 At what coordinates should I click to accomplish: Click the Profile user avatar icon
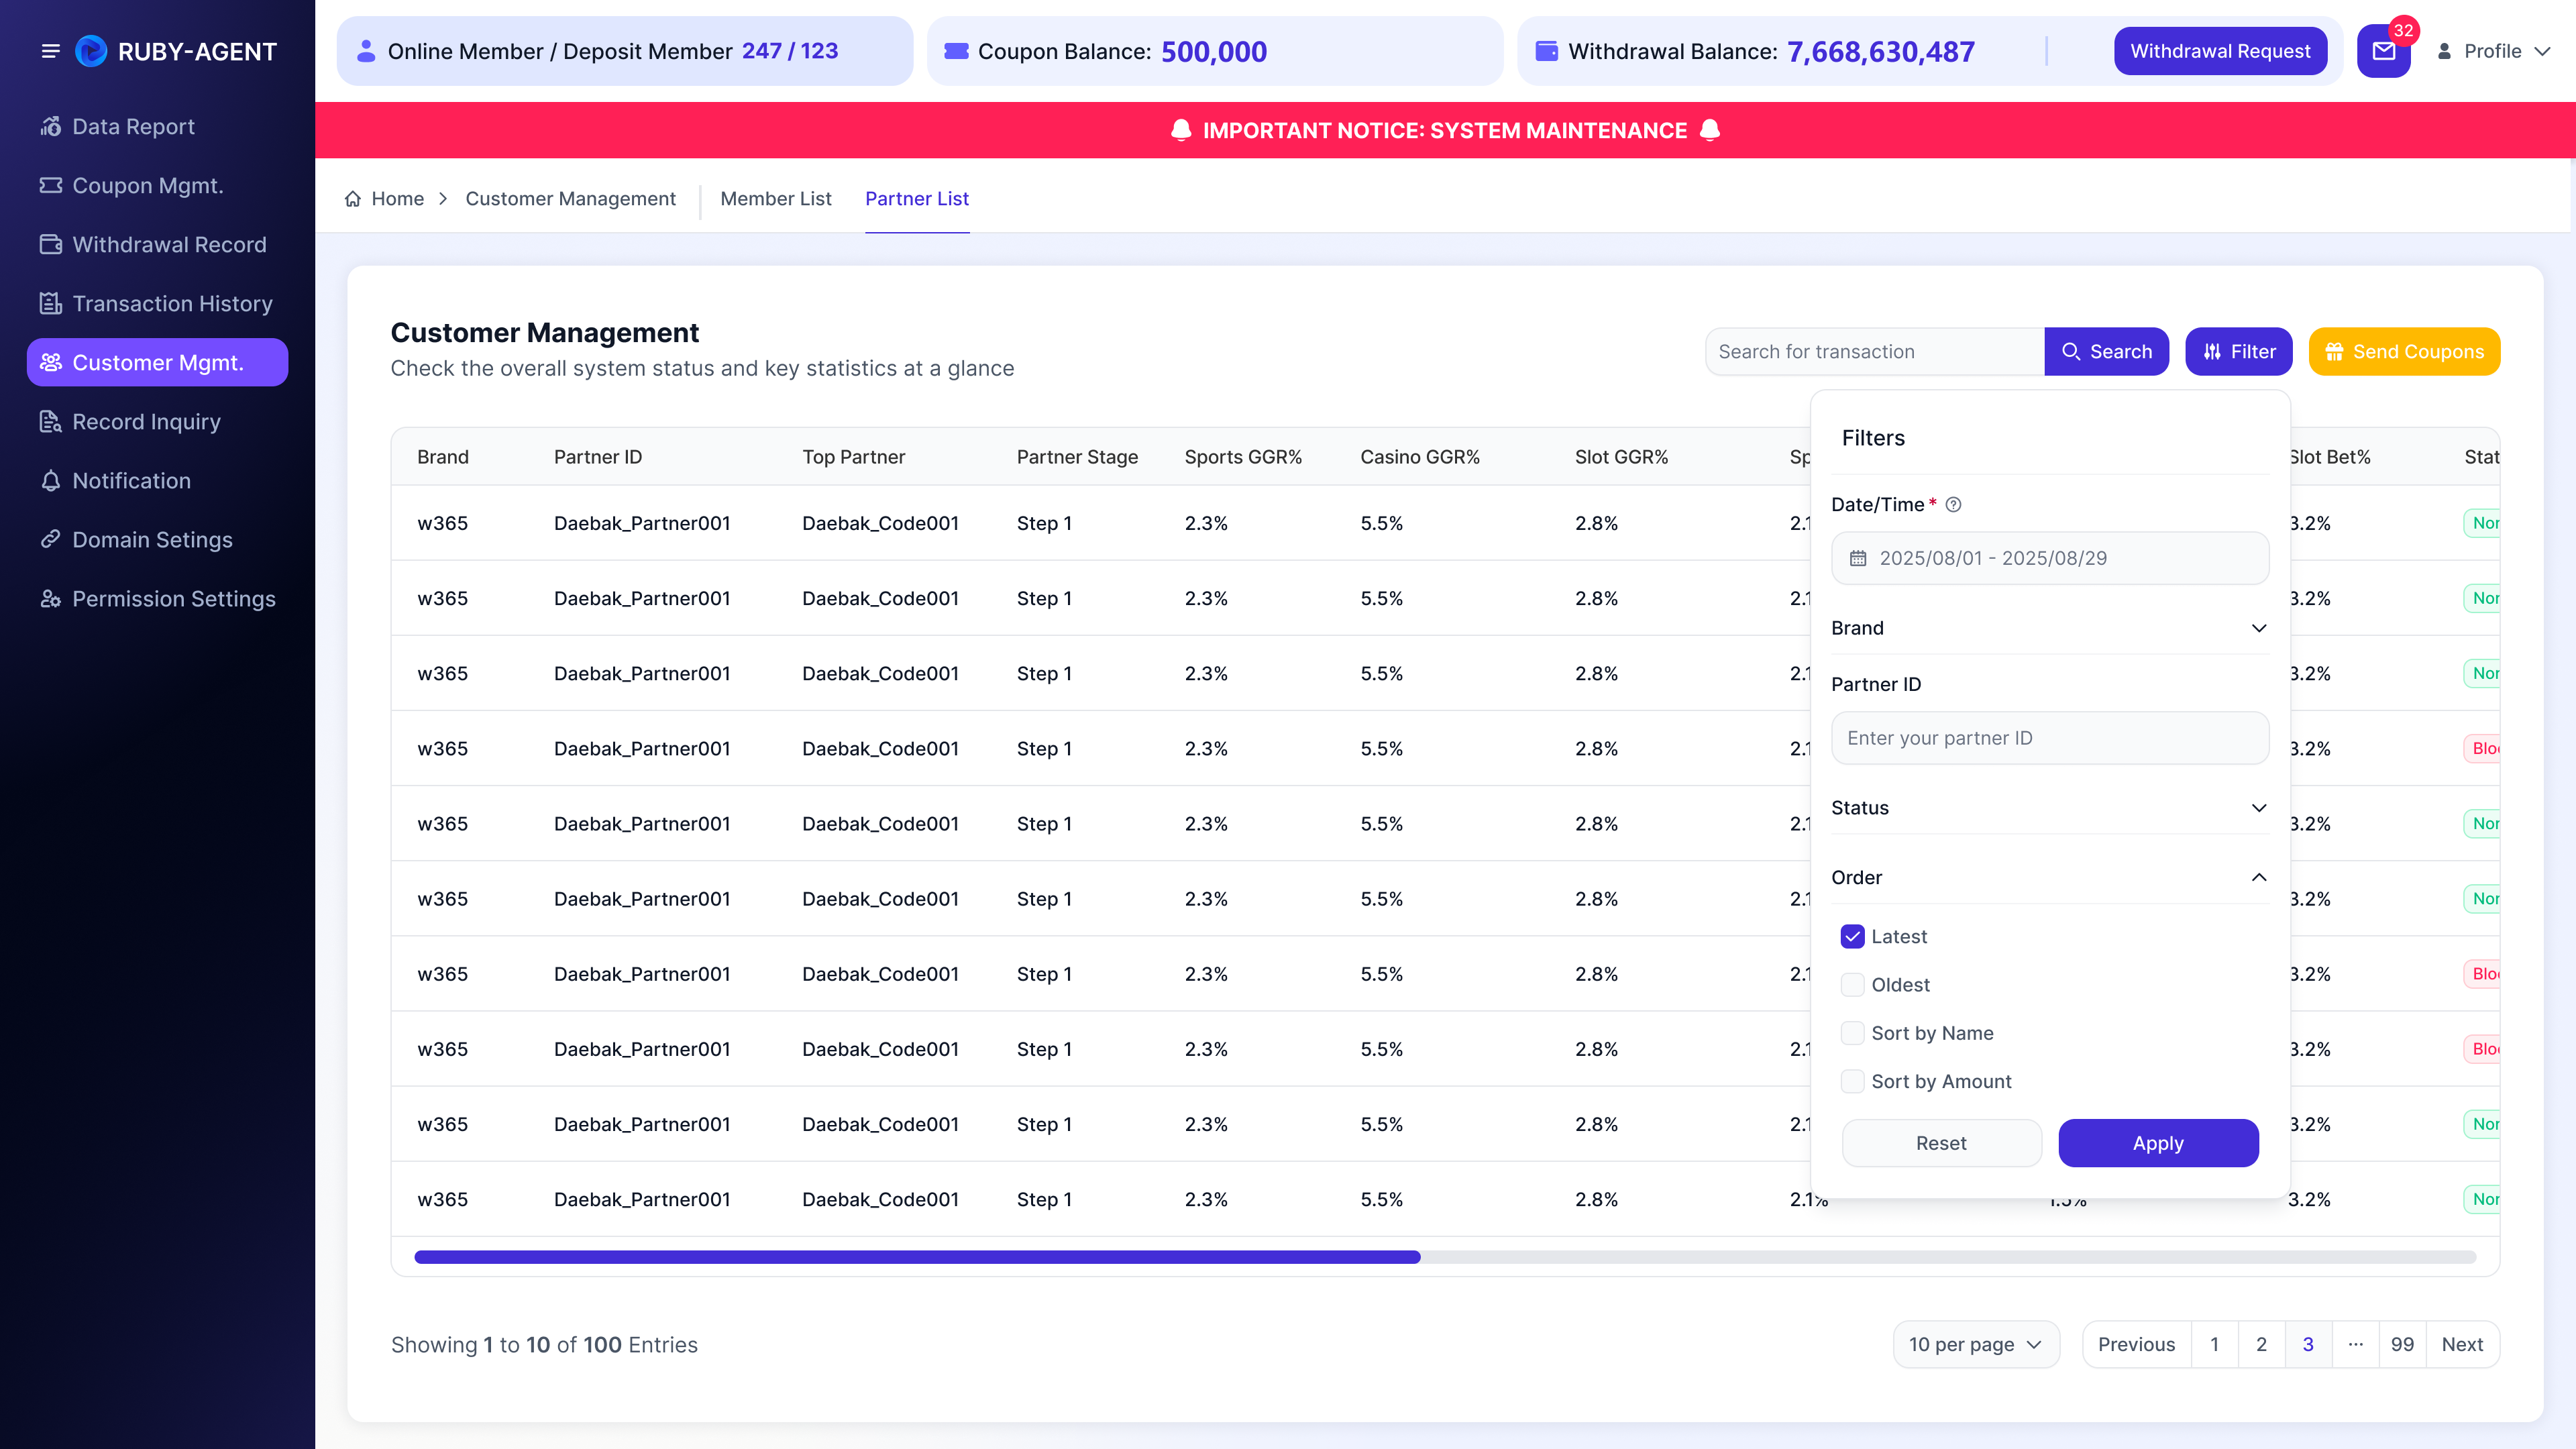(x=2444, y=51)
